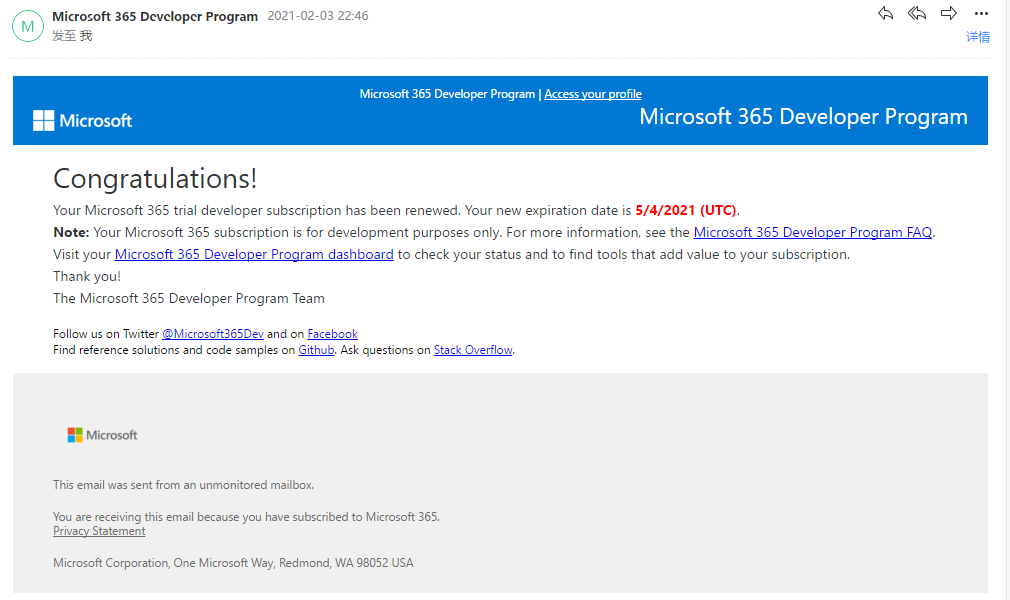
Task: Click the sender name 'Microsoft 365 Developer Program'
Action: (x=155, y=16)
